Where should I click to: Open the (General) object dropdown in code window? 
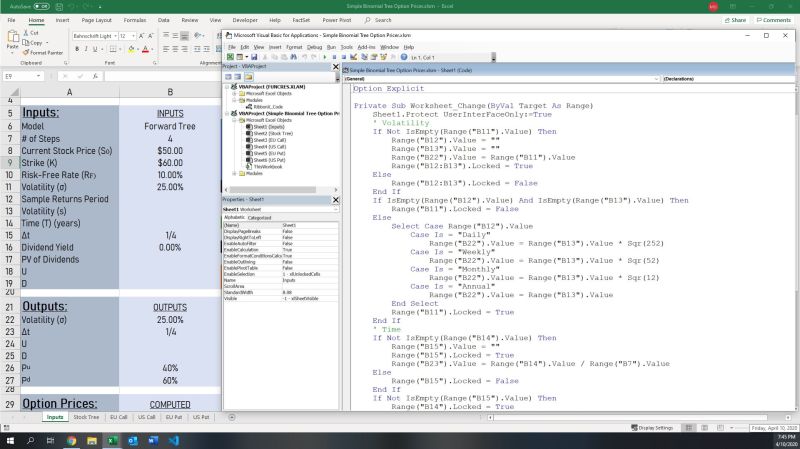tap(656, 79)
